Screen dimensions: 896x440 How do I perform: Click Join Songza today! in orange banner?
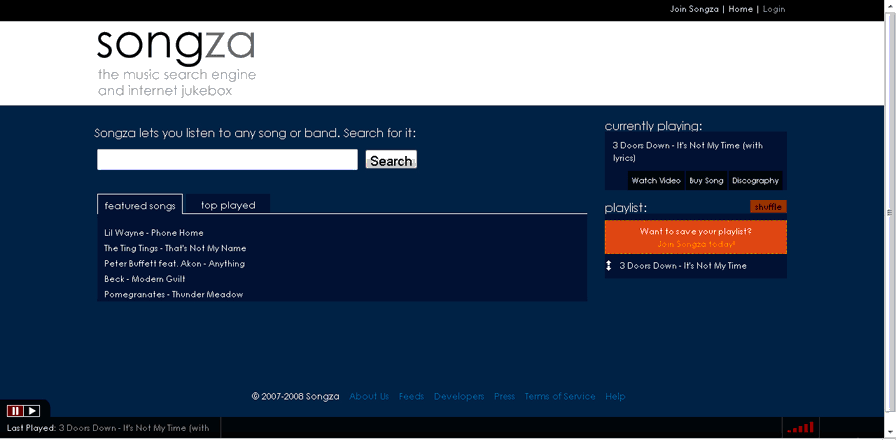[x=695, y=244]
